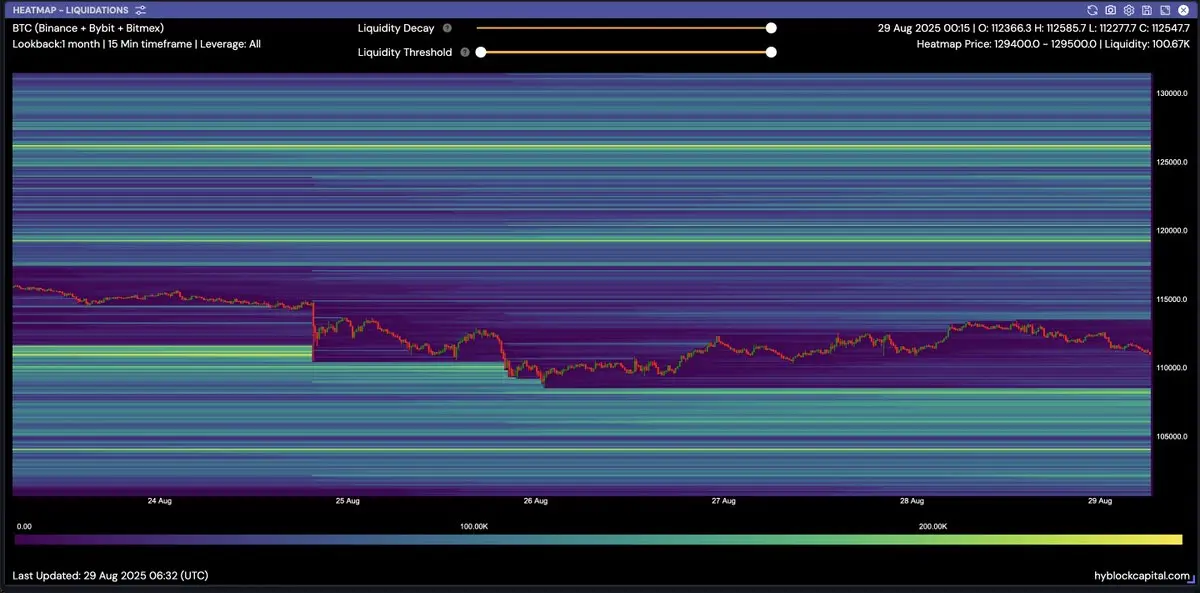1200x593 pixels.
Task: Click the liquidity color gradient legend bar
Action: point(598,540)
